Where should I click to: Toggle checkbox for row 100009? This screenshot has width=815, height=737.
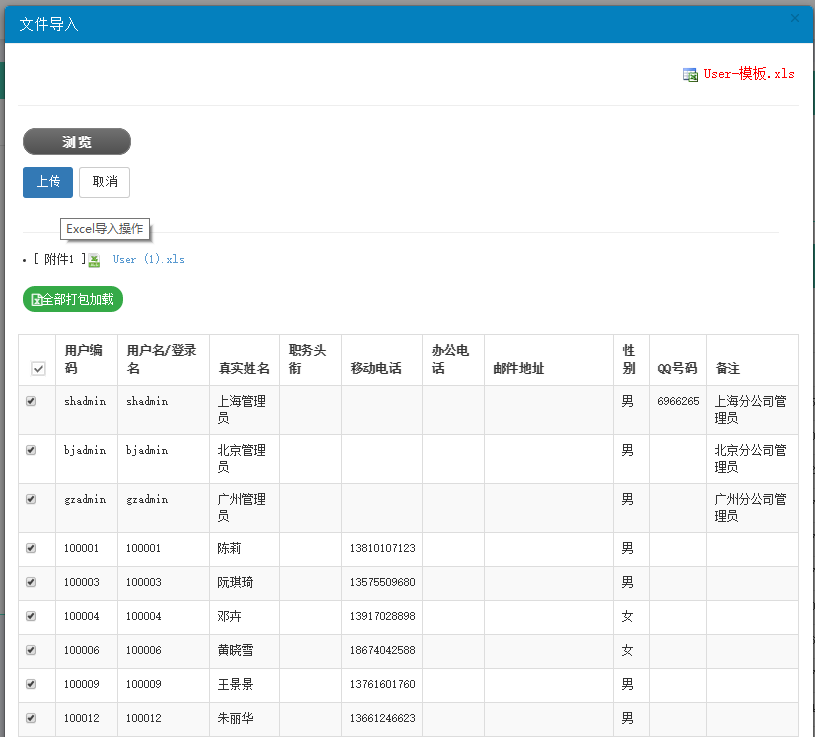(x=31, y=683)
